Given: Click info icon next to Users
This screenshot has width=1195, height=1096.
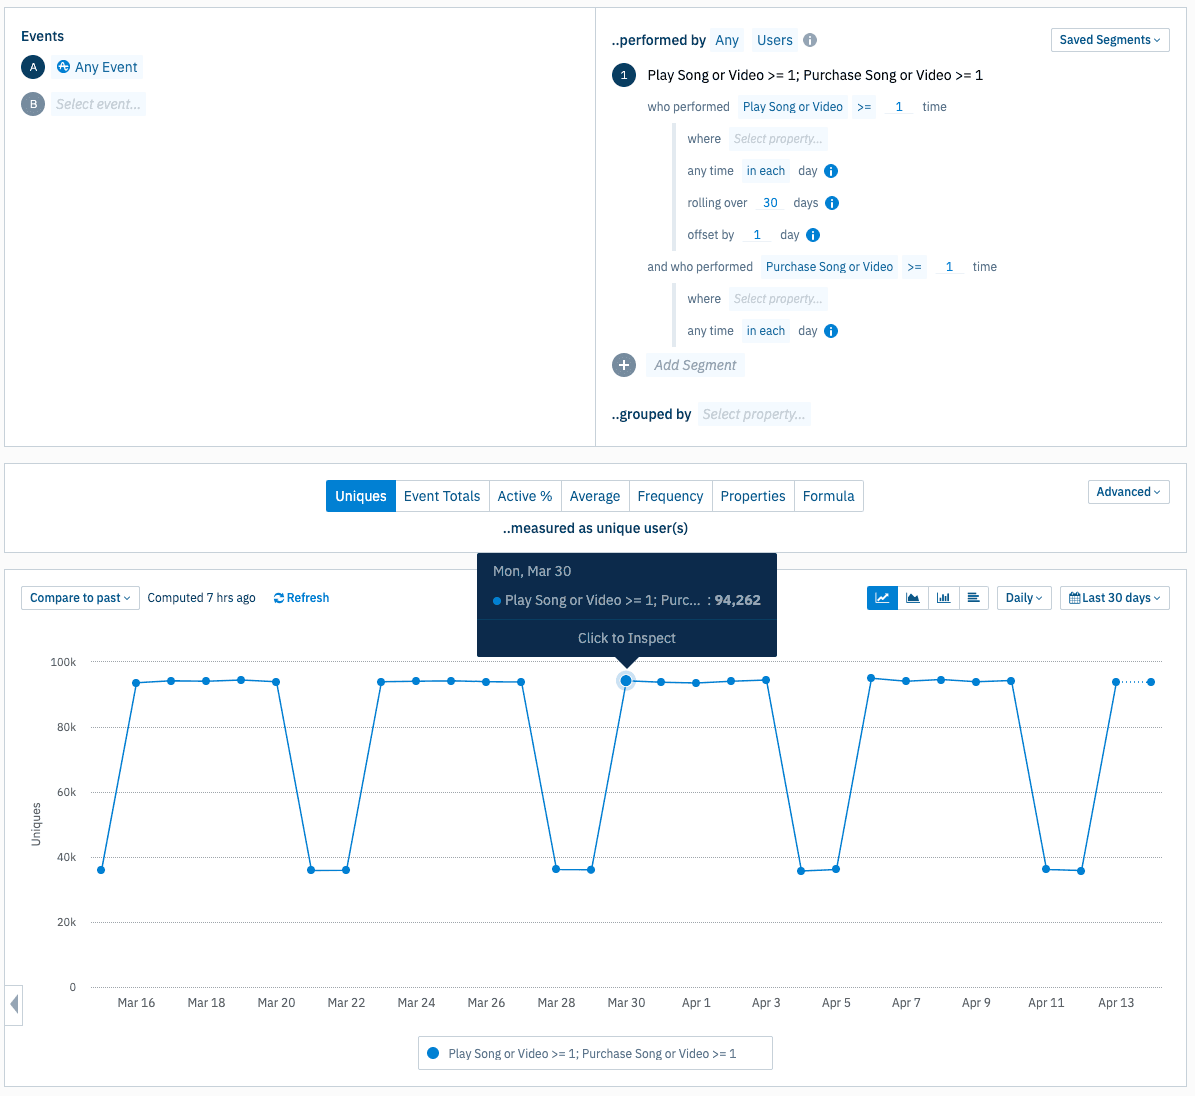Looking at the screenshot, I should [810, 40].
